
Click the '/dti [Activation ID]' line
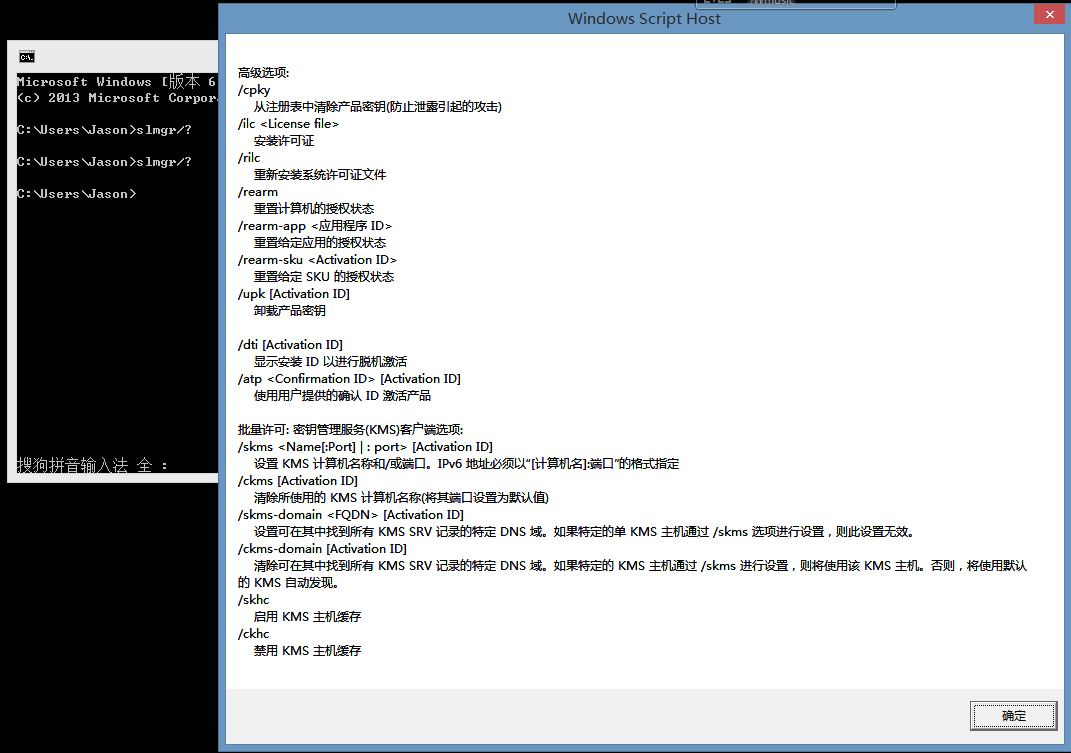pos(290,344)
